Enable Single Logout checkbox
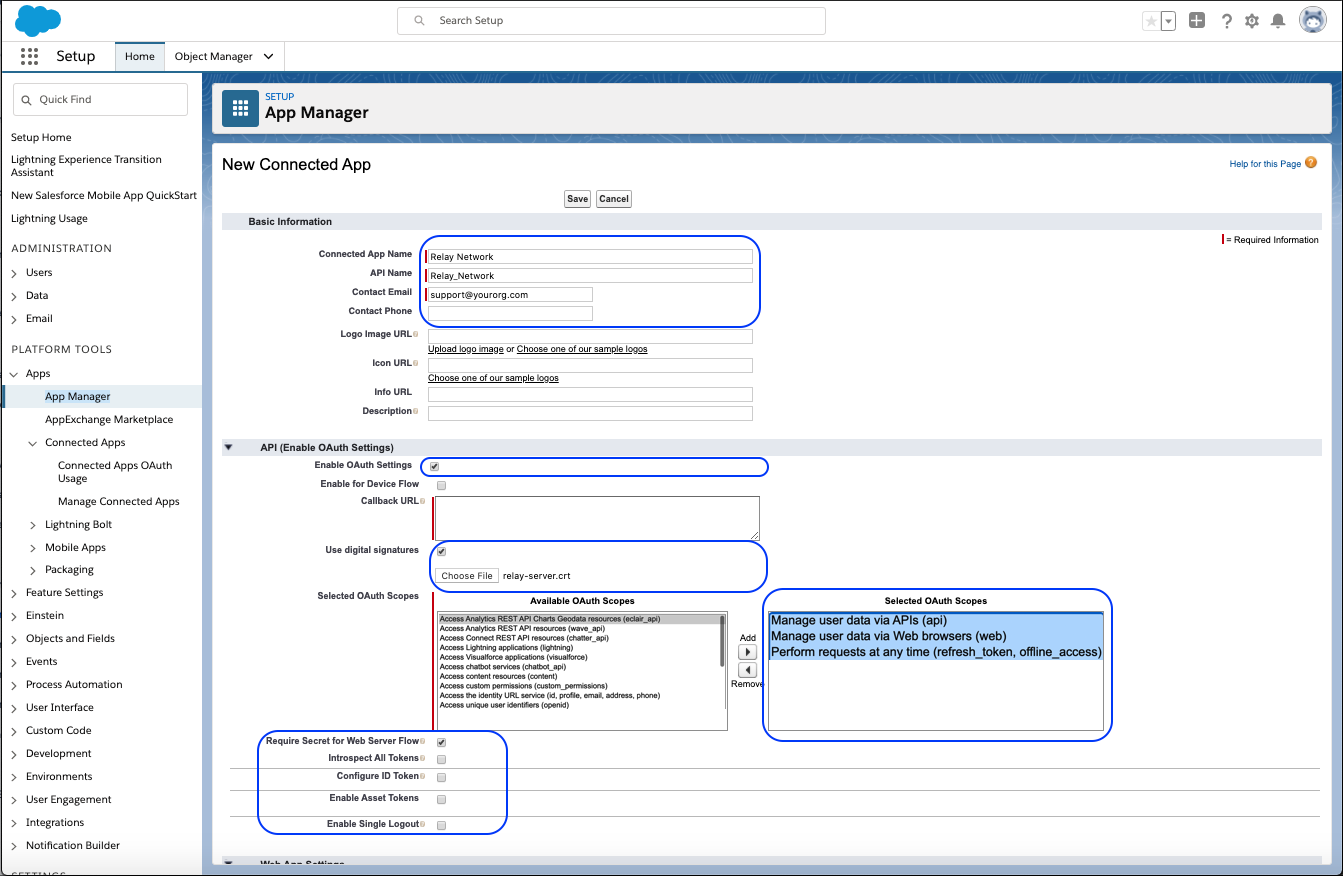The width and height of the screenshot is (1343, 876). tap(441, 824)
